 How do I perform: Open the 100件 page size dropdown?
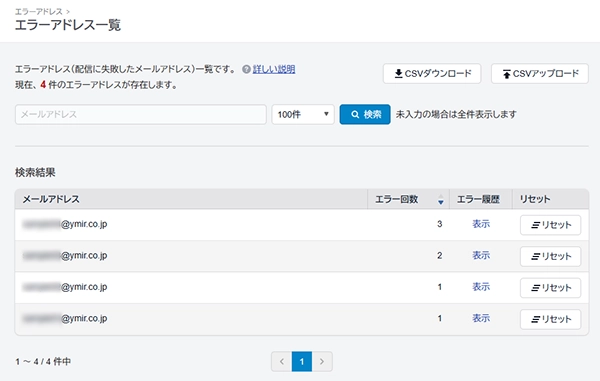(303, 114)
